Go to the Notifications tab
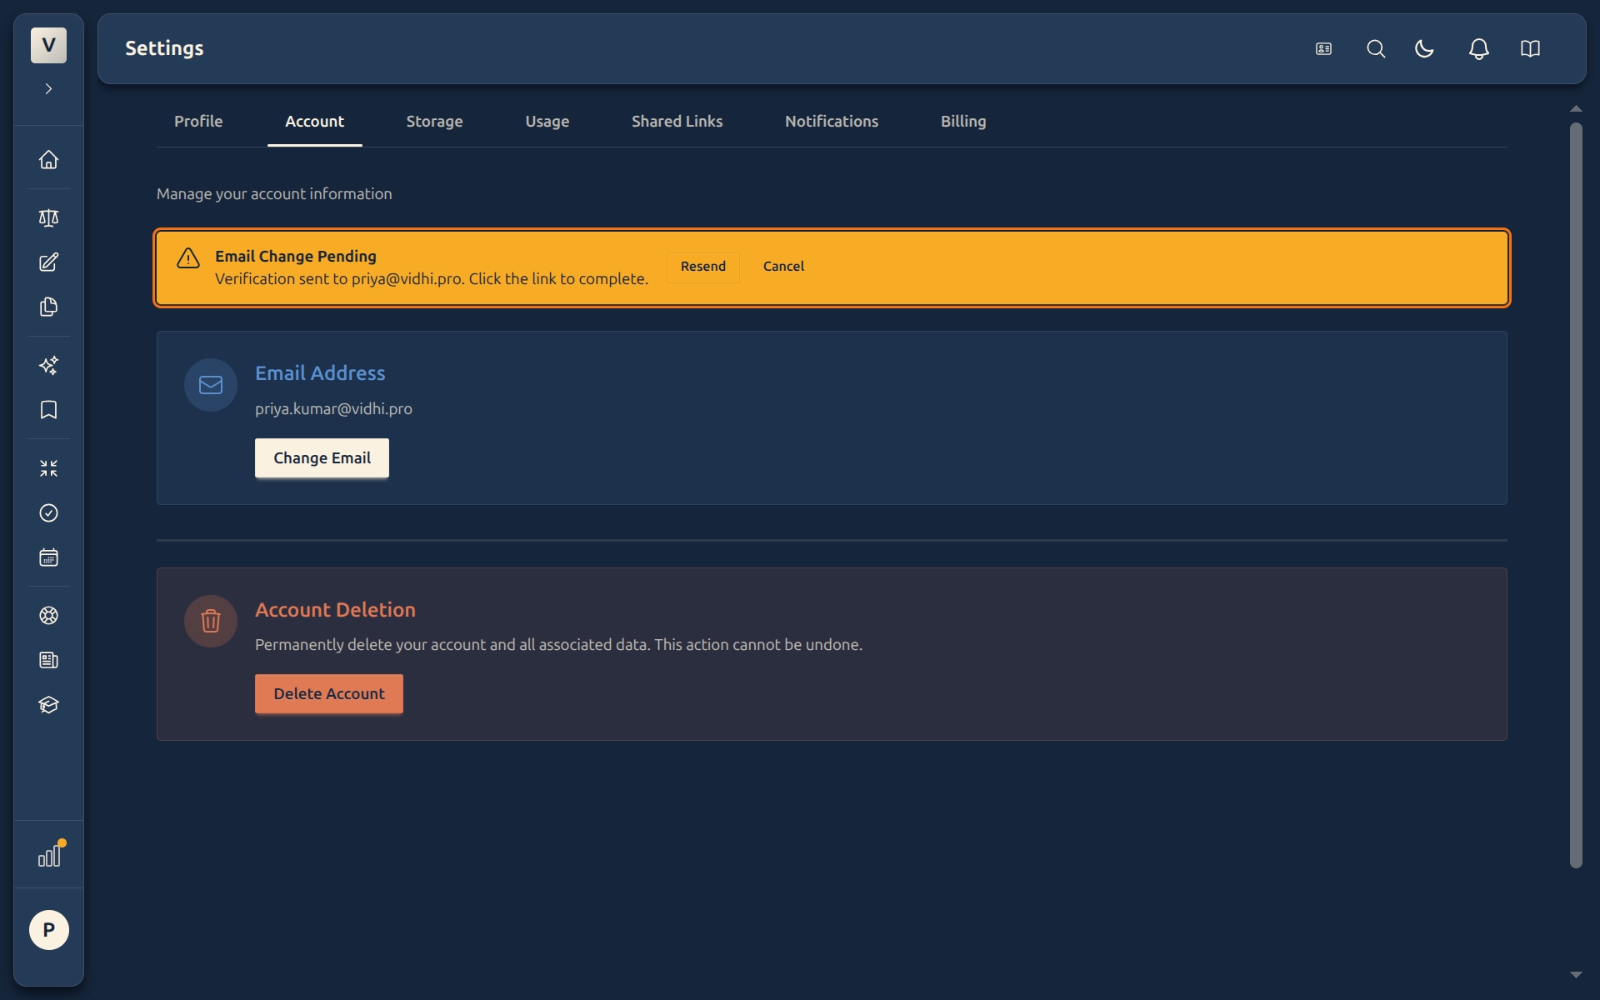This screenshot has height=1000, width=1600. [831, 121]
